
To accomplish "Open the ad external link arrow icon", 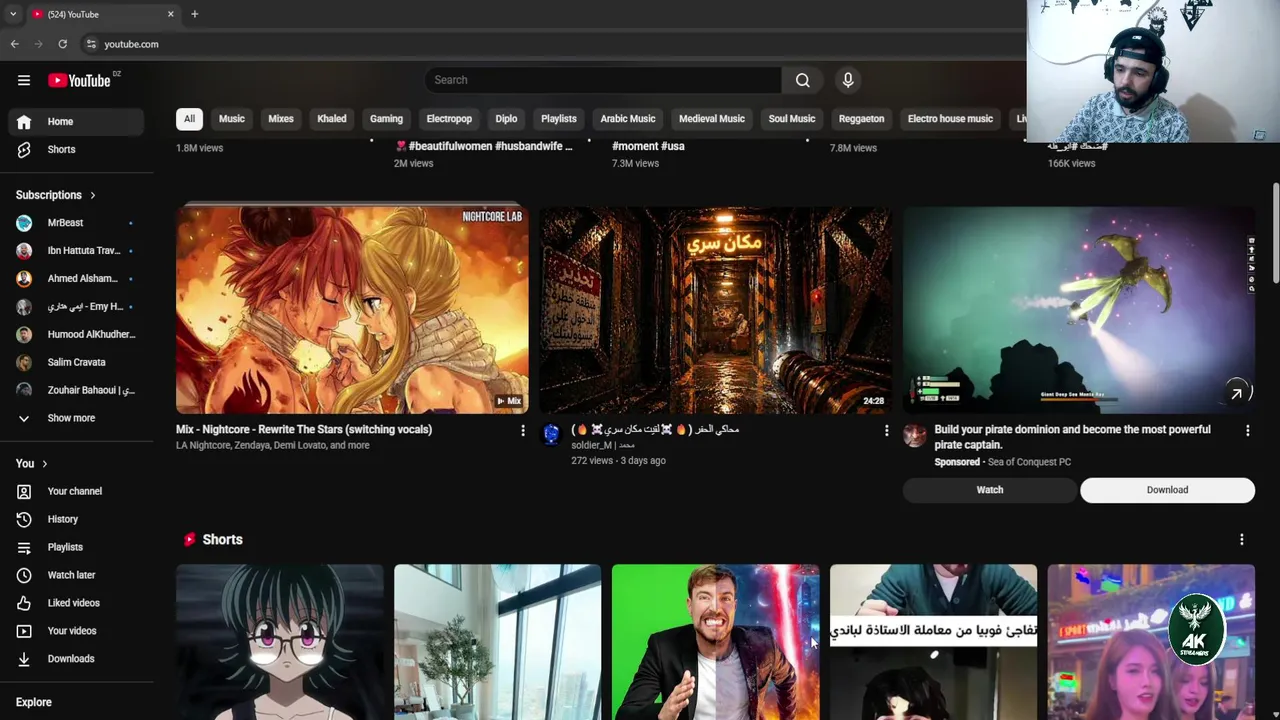I will [x=1237, y=393].
